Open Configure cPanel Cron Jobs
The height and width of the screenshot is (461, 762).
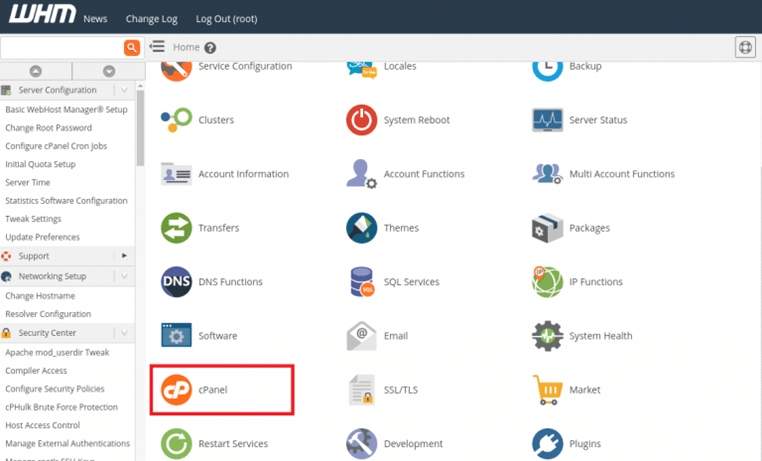click(x=56, y=146)
